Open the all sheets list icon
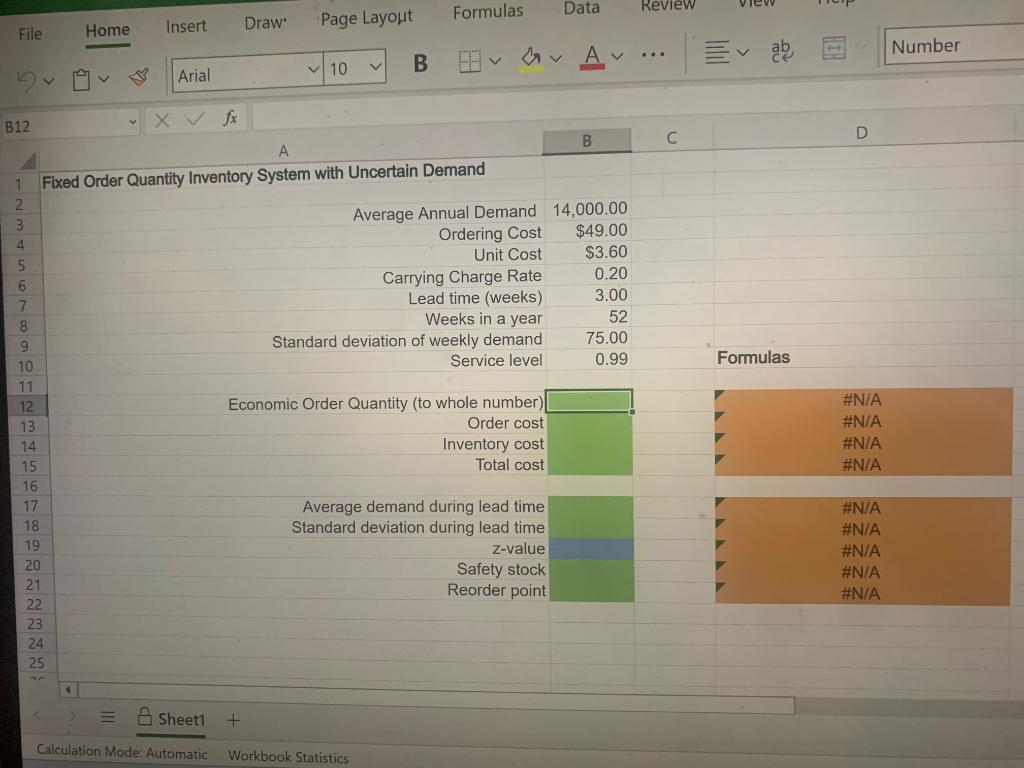 click(108, 718)
